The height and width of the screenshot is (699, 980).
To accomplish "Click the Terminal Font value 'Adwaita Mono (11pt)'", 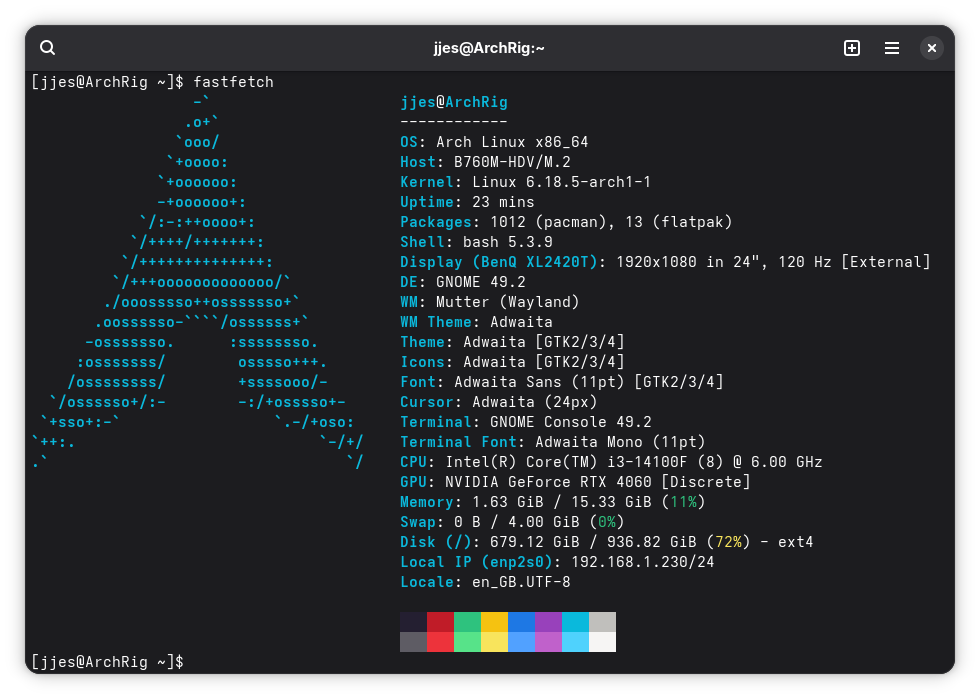I will click(x=620, y=442).
